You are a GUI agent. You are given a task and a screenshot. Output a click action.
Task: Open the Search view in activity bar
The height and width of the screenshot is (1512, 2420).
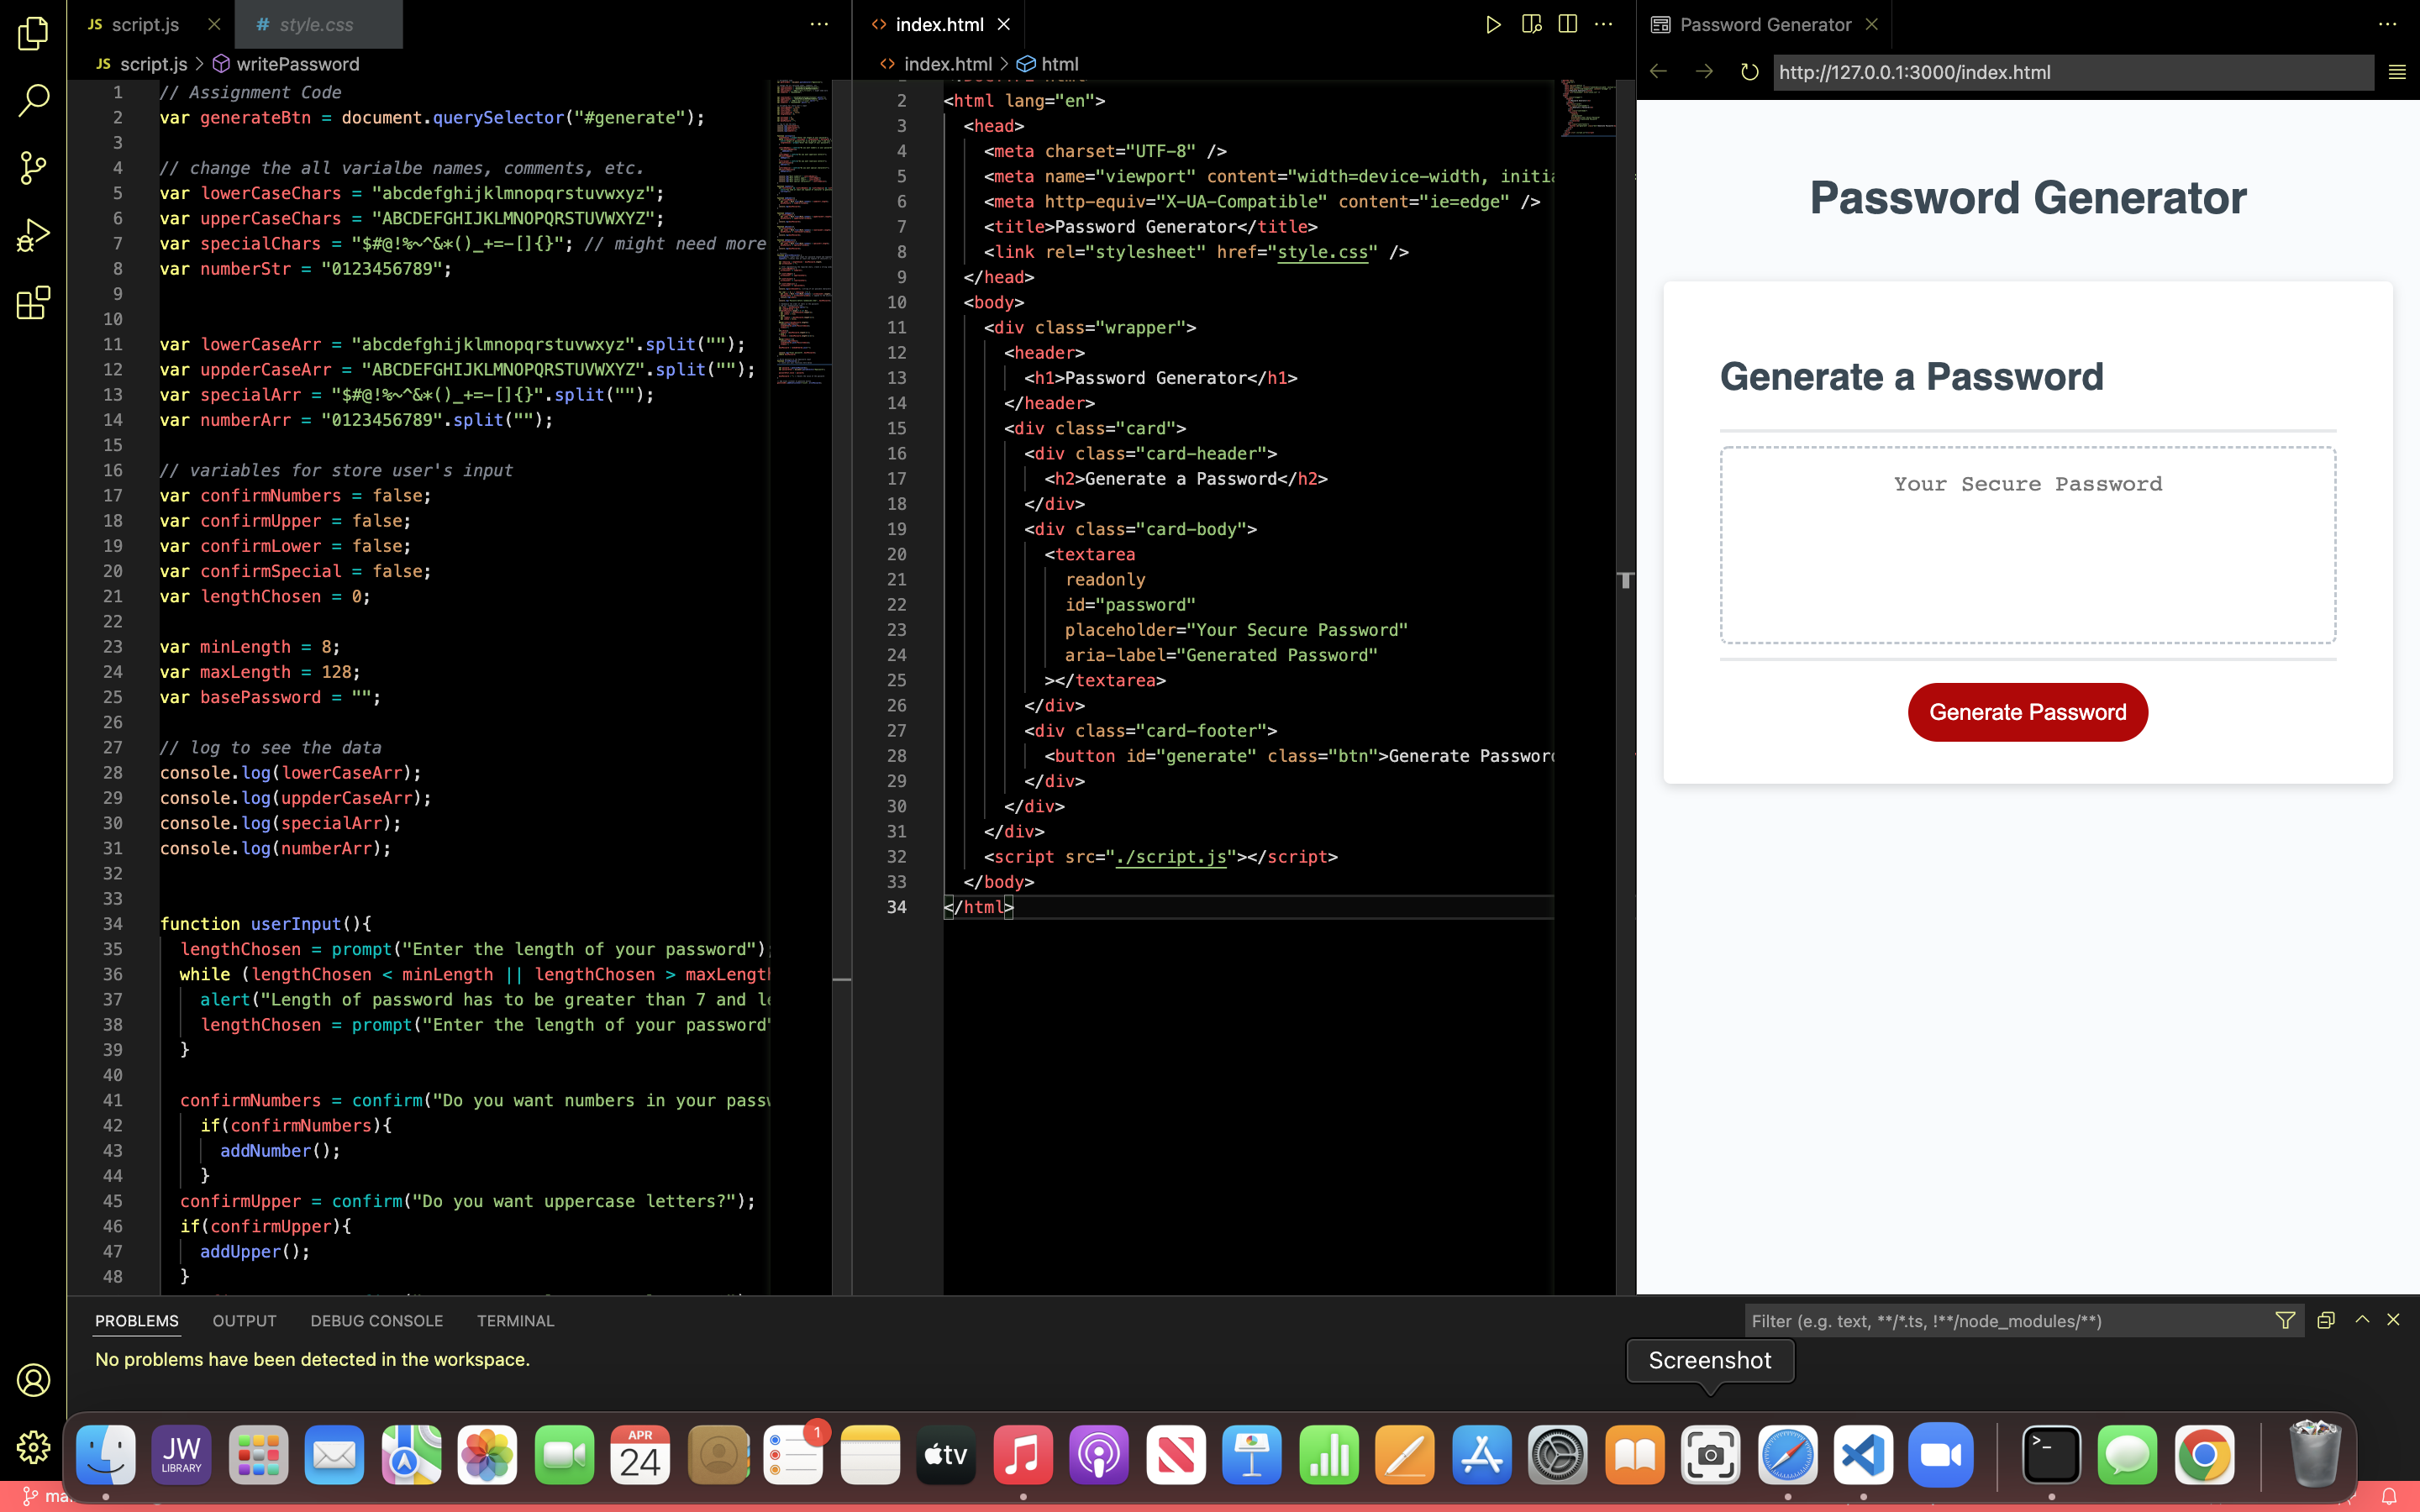click(x=33, y=100)
